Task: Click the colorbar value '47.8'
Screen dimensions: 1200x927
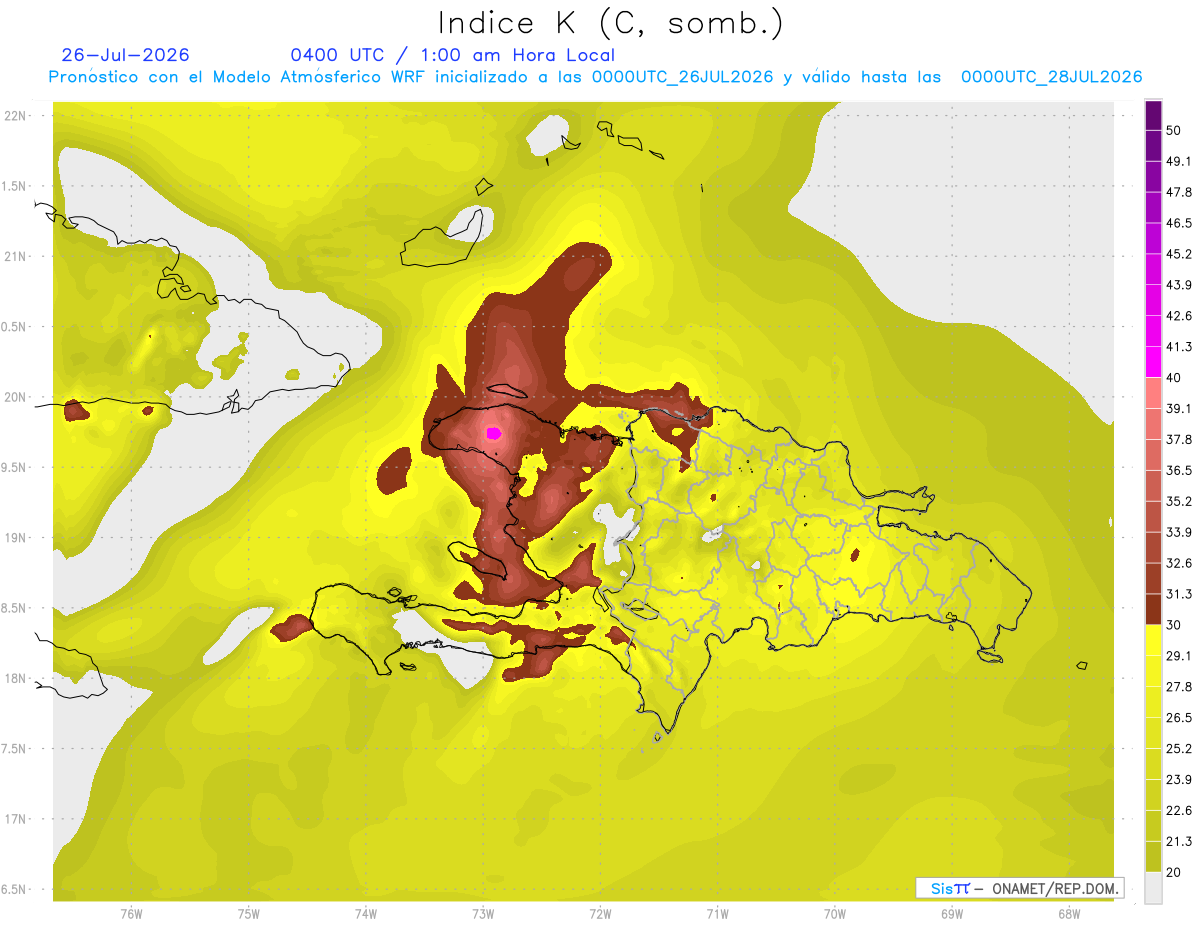Action: click(1180, 192)
